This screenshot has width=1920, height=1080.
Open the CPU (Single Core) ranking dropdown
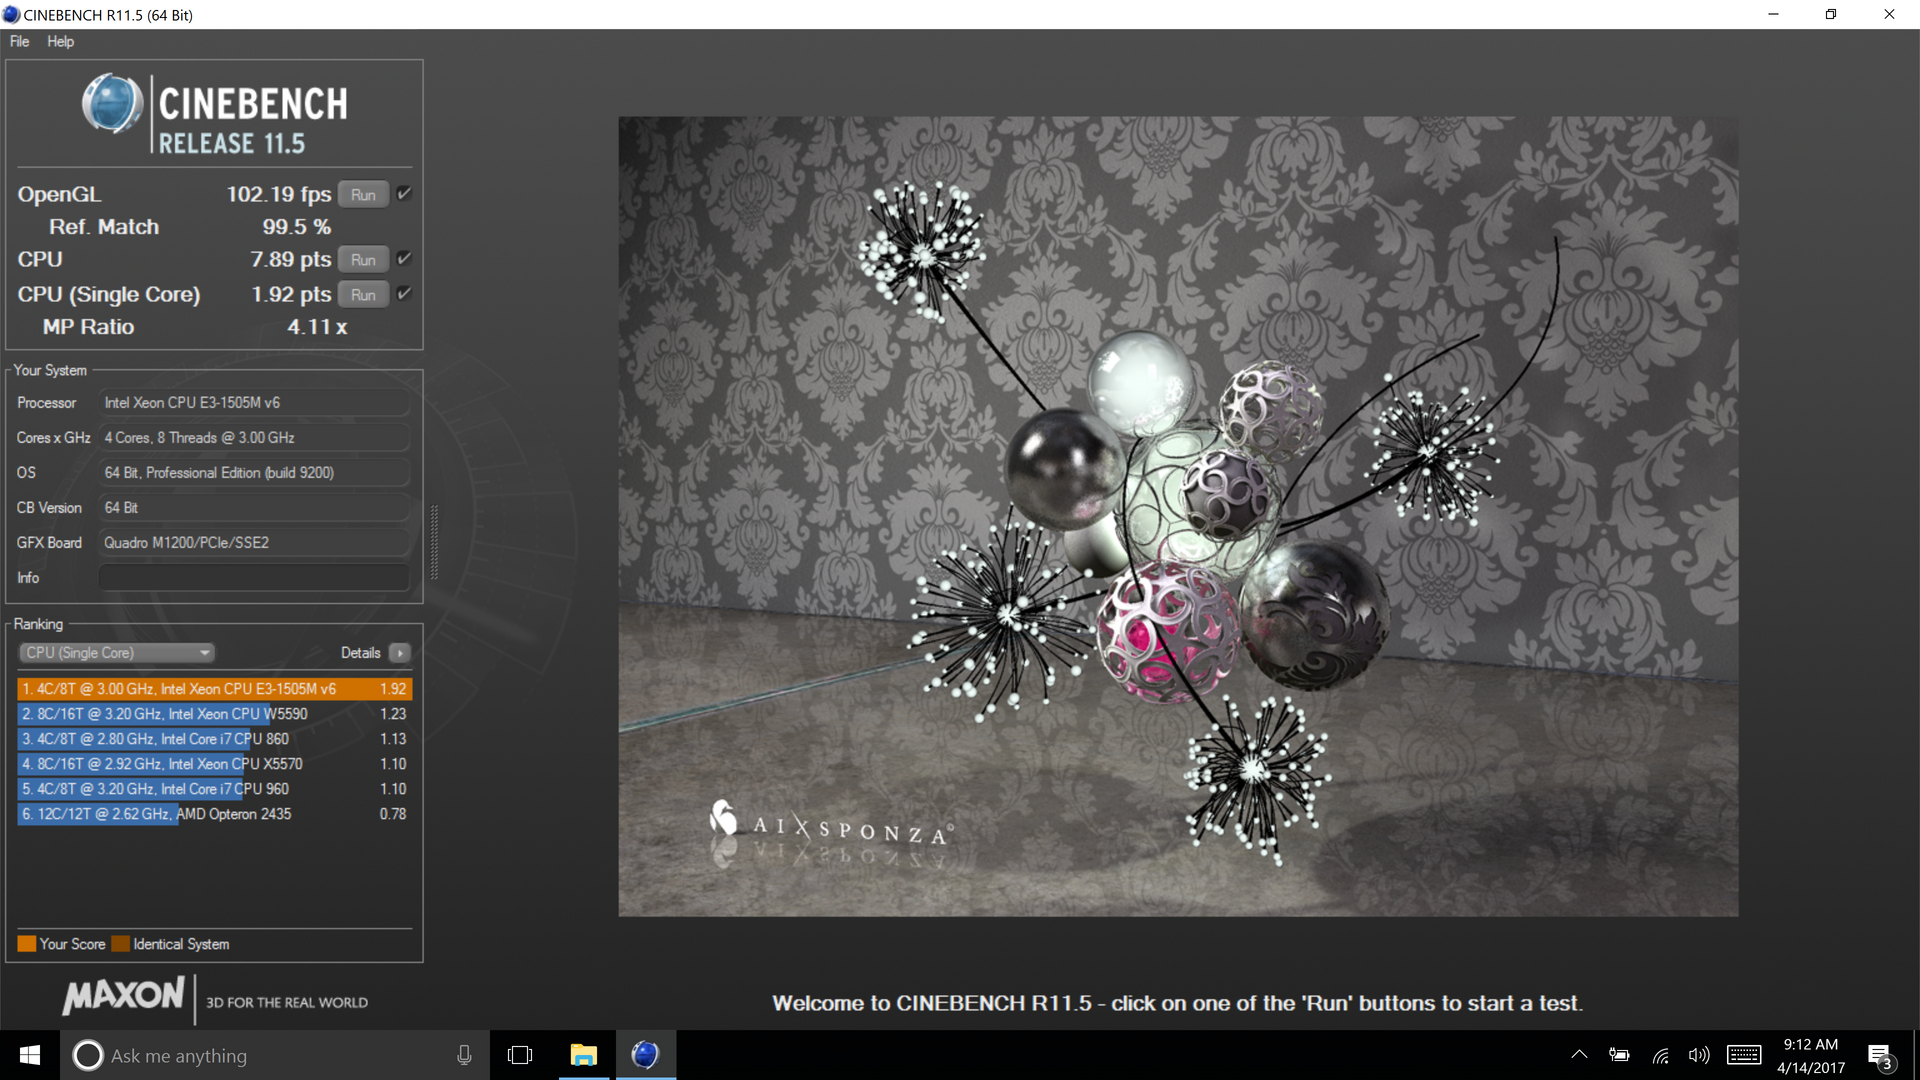(116, 653)
